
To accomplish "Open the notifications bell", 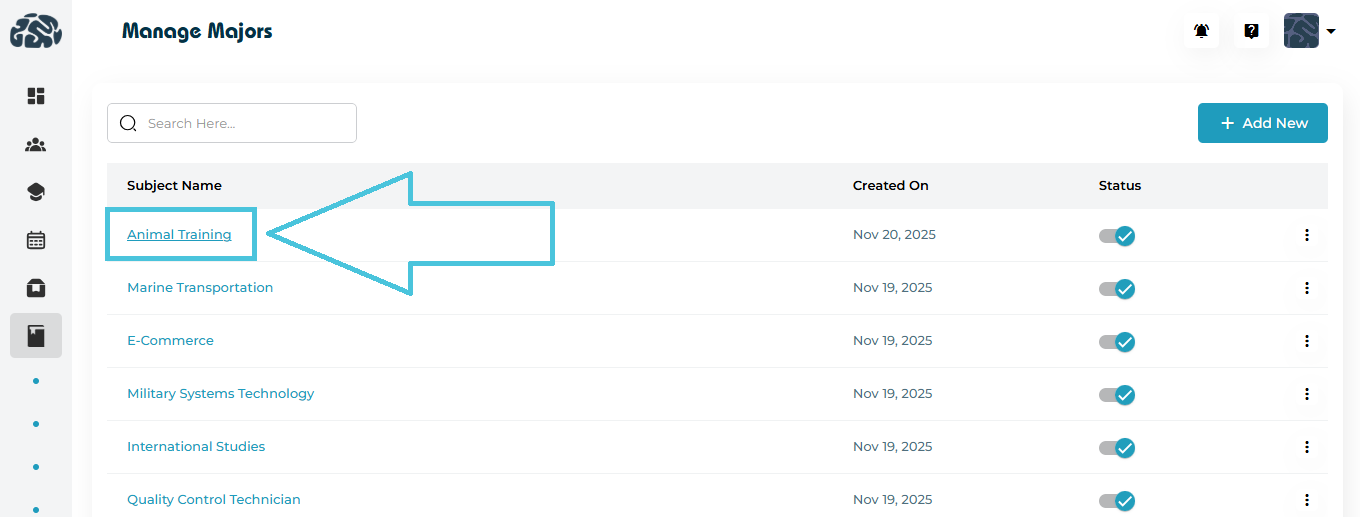I will 1202,31.
